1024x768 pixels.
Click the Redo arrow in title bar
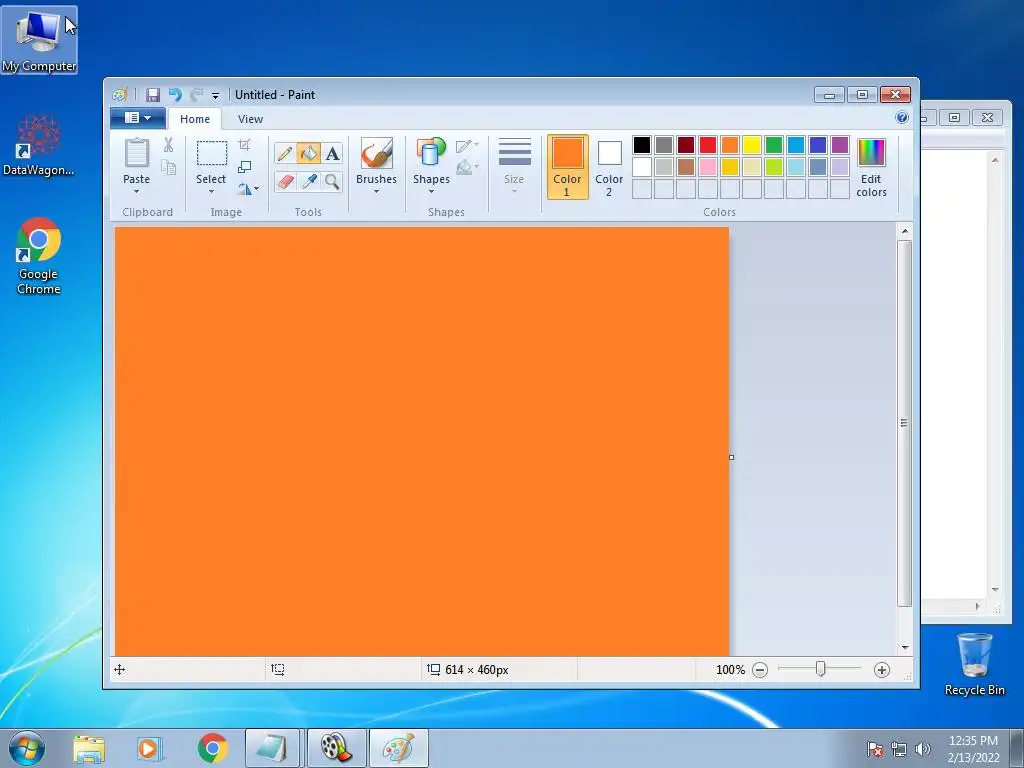[197, 95]
